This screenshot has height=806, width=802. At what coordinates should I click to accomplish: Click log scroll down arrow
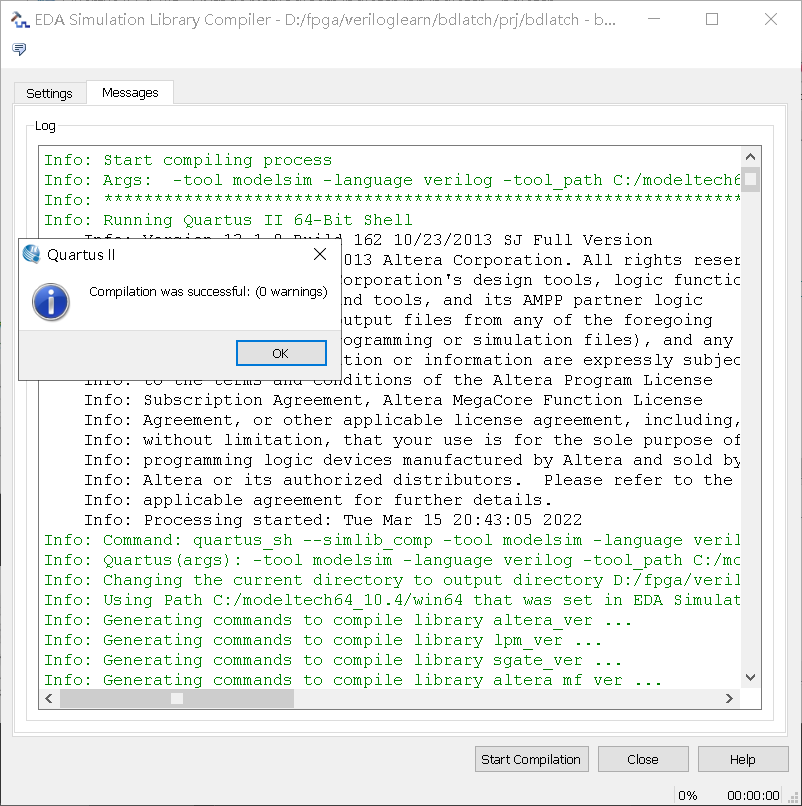tap(751, 677)
